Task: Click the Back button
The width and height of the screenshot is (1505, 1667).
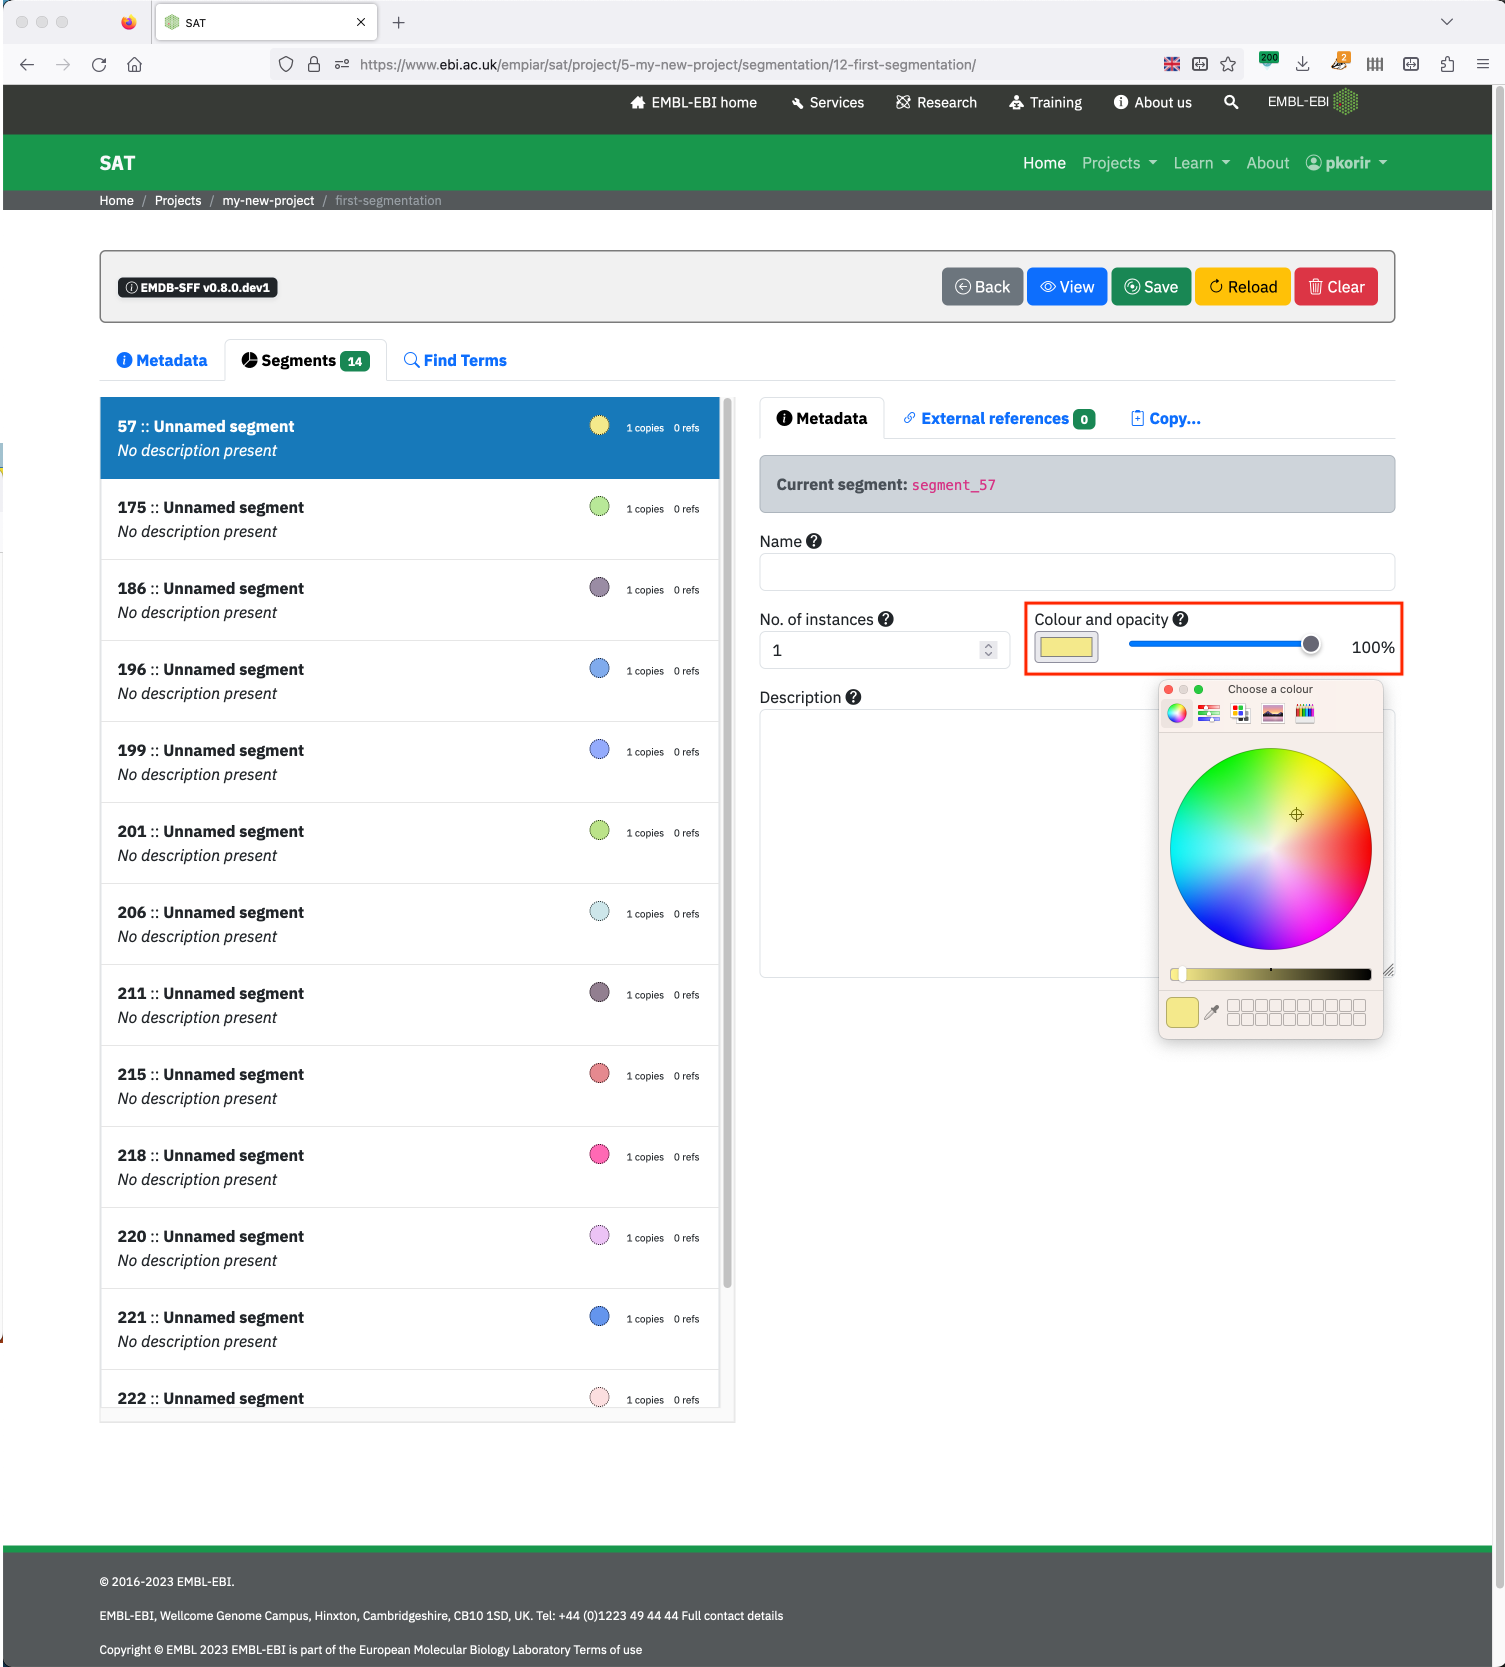Action: coord(982,287)
